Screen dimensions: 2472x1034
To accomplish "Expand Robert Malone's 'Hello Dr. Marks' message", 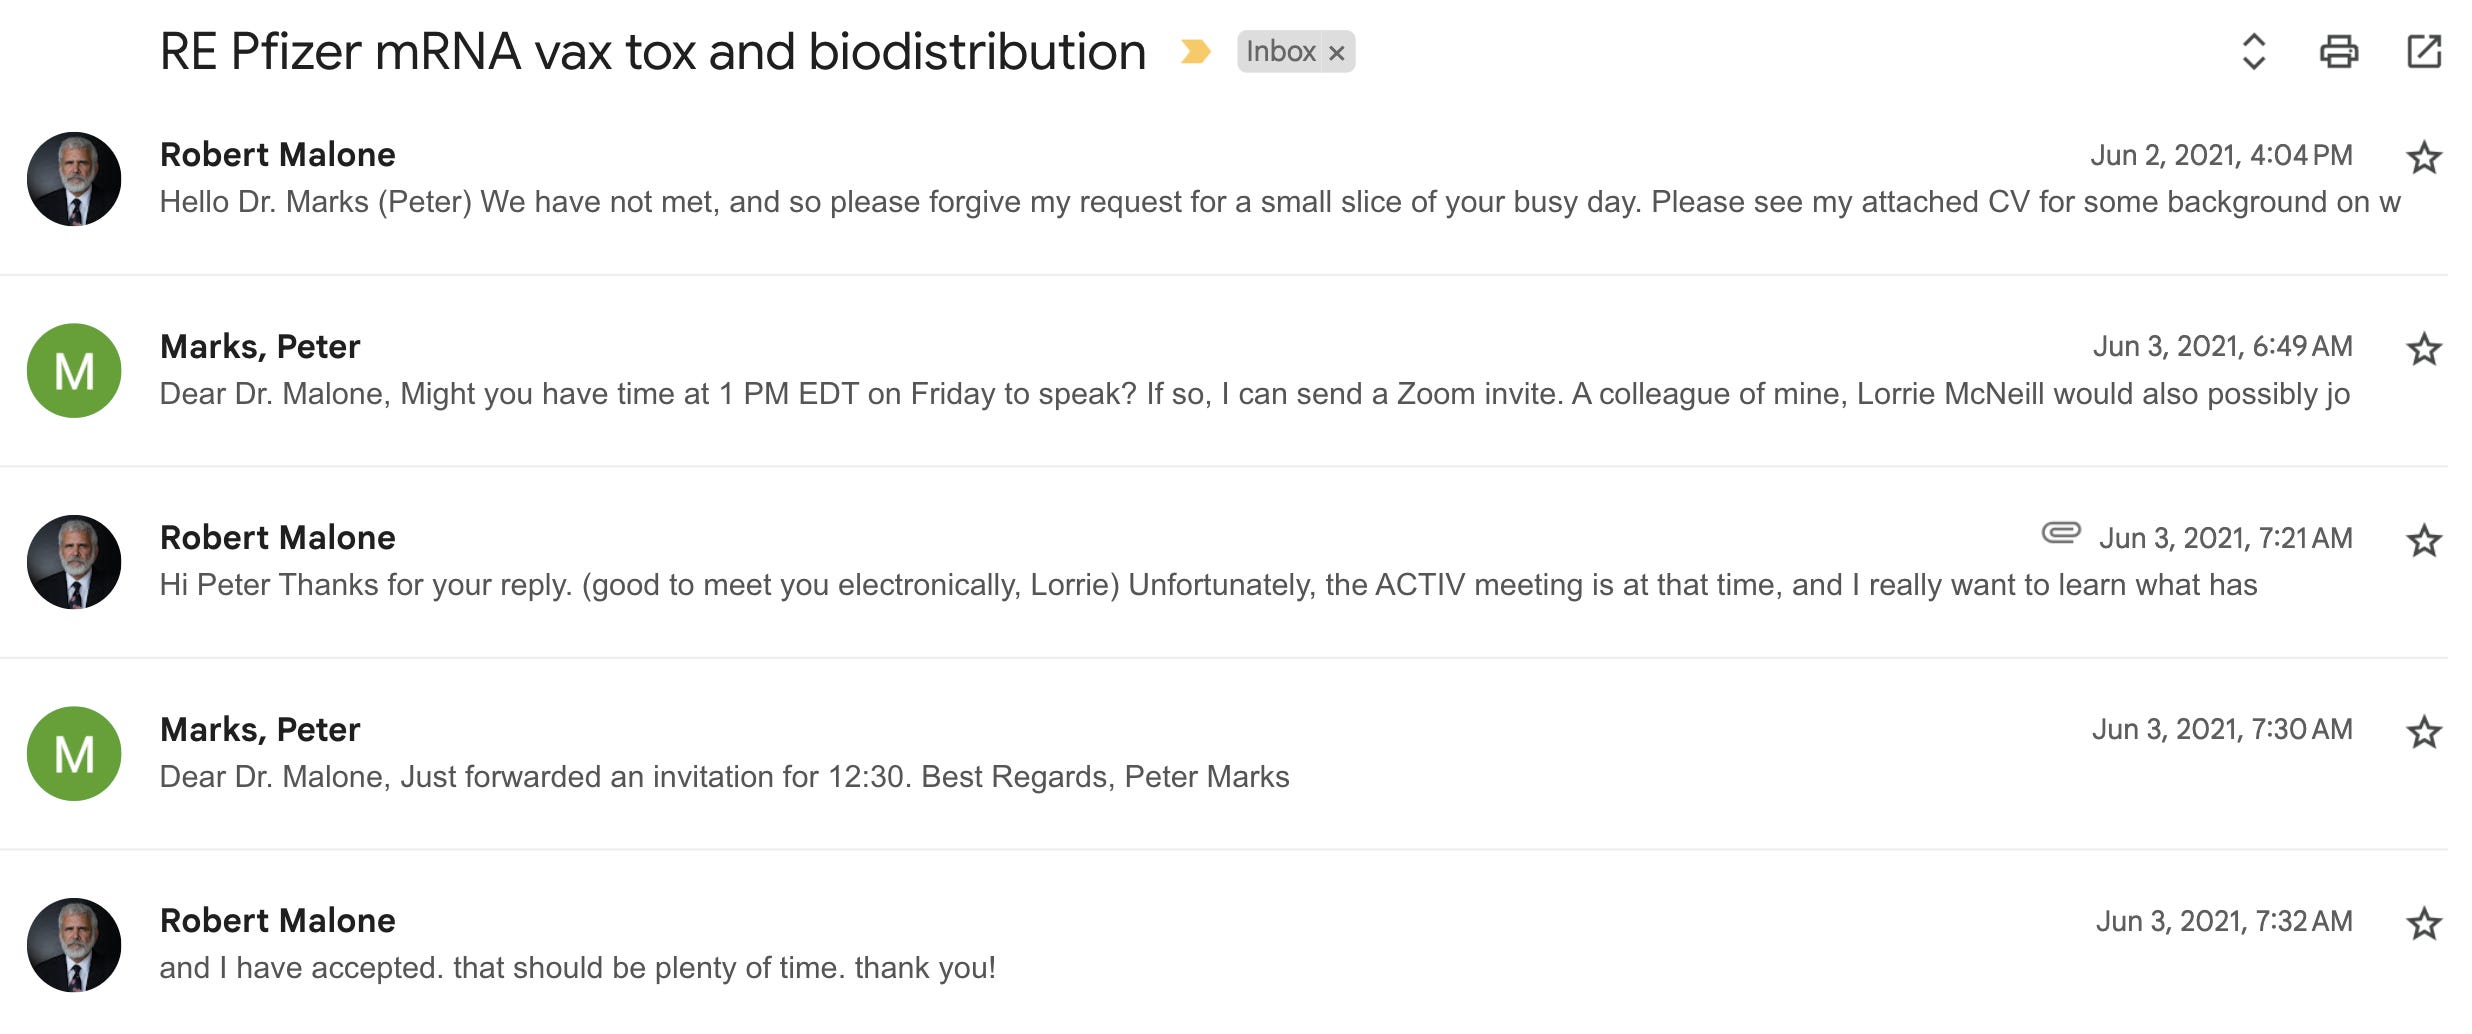I will (1200, 202).
